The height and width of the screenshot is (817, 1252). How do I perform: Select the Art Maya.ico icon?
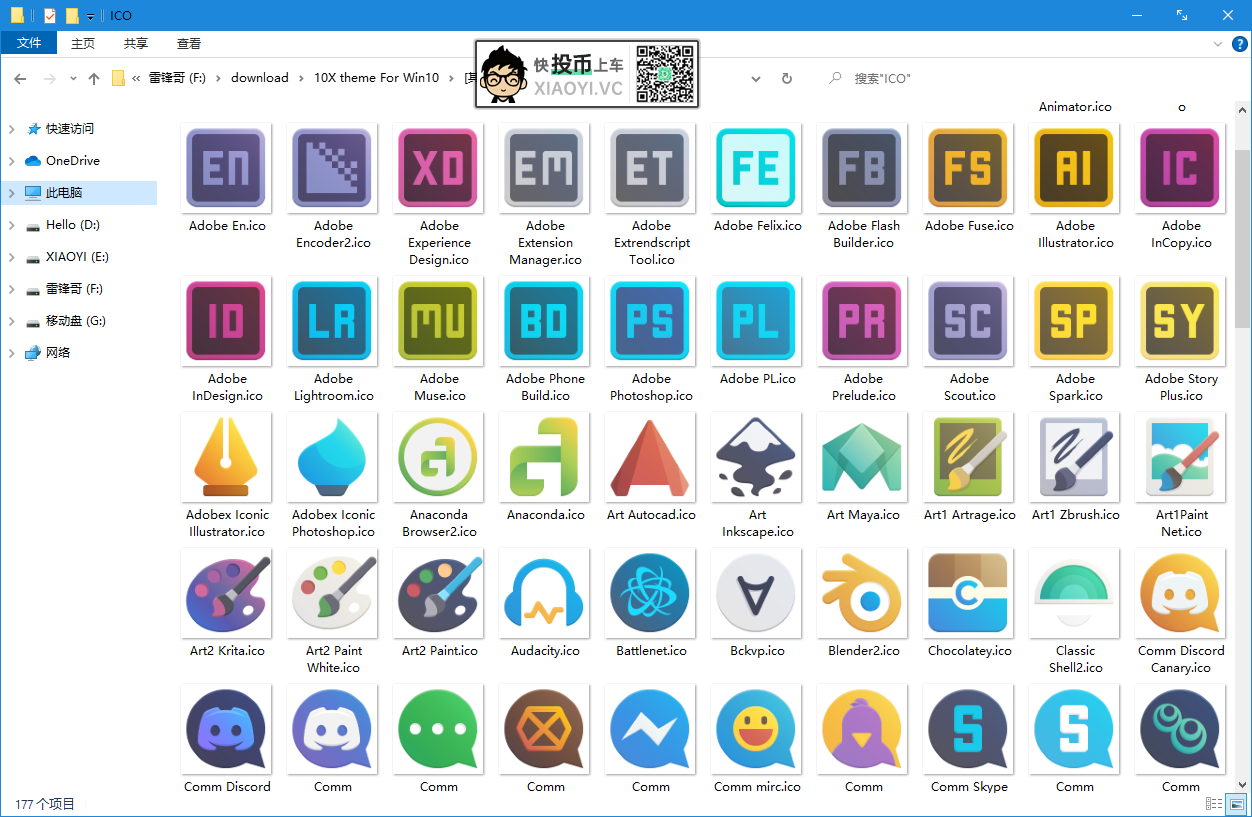click(863, 457)
